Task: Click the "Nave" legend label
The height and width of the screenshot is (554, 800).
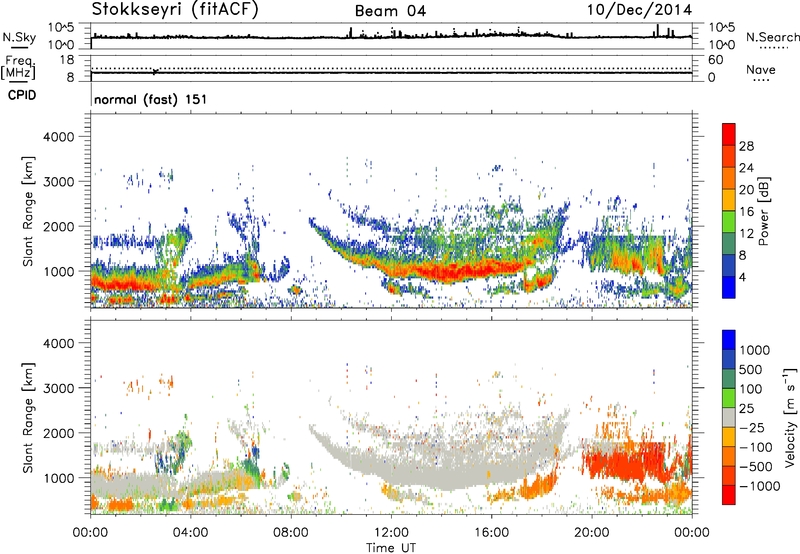Action: click(761, 69)
